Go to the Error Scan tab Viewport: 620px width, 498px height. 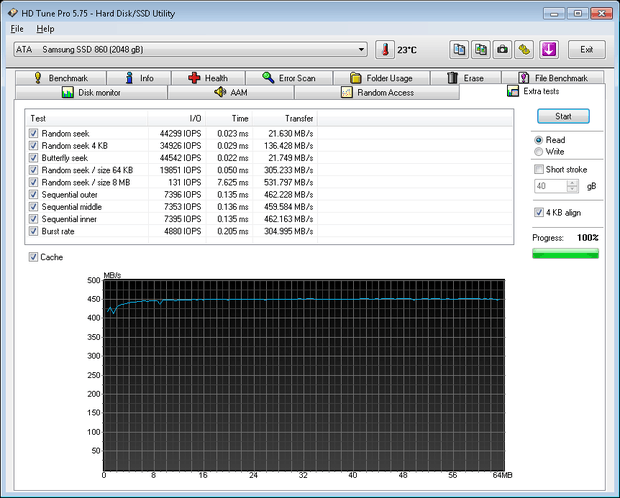coord(289,78)
